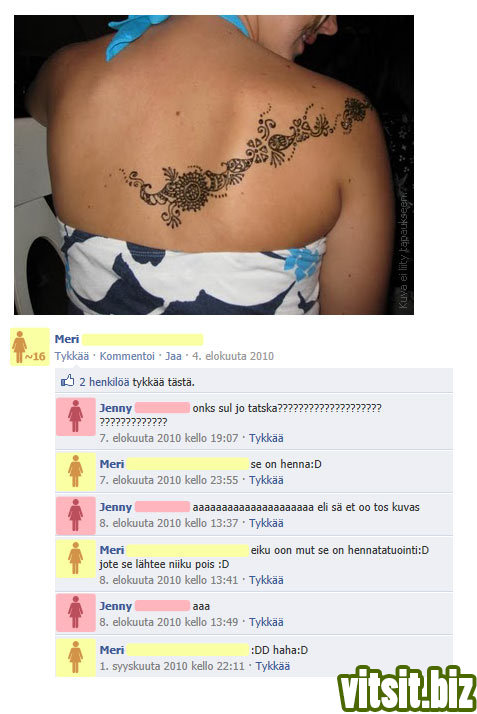
Task: Open Jenny's avatar on tatska comment
Action: click(x=76, y=417)
